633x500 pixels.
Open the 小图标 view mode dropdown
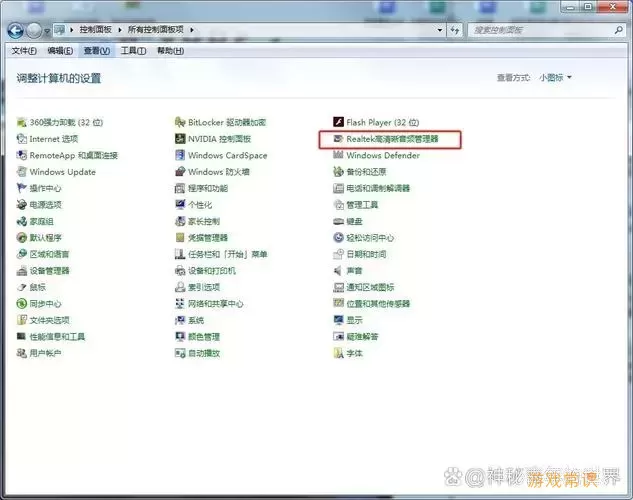(x=555, y=77)
